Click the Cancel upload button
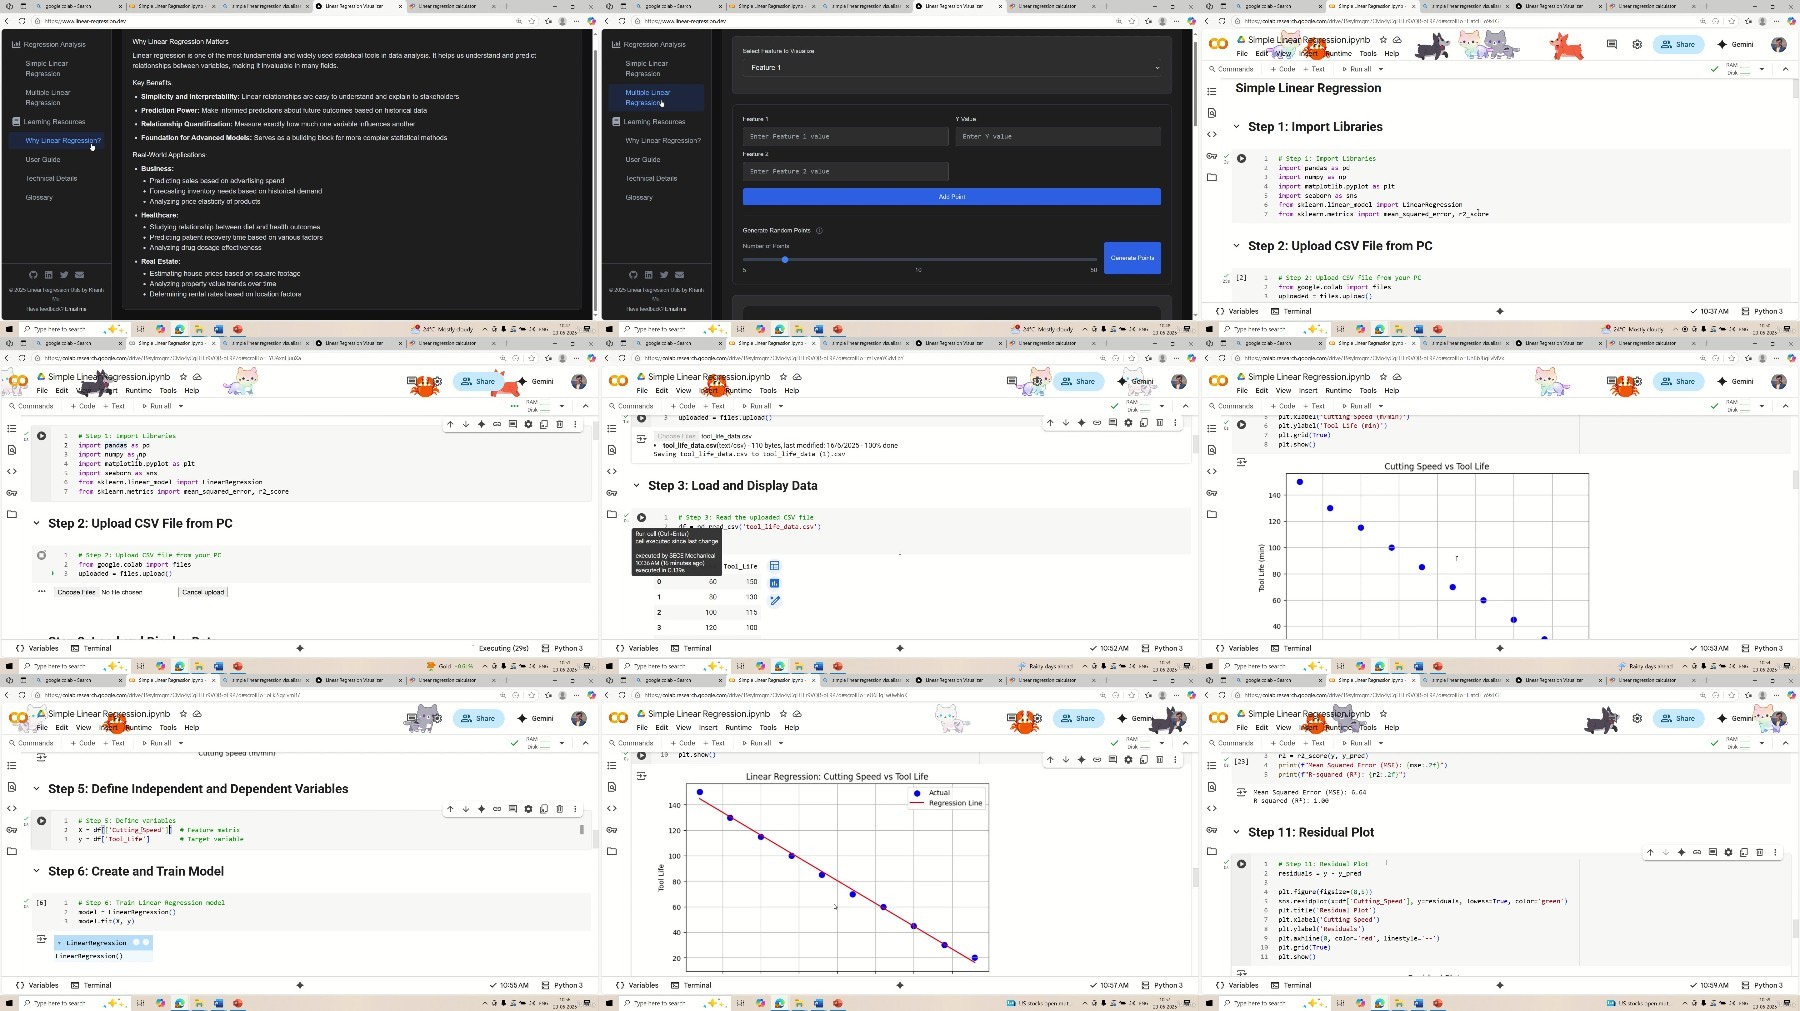The height and width of the screenshot is (1011, 1800). (x=203, y=592)
